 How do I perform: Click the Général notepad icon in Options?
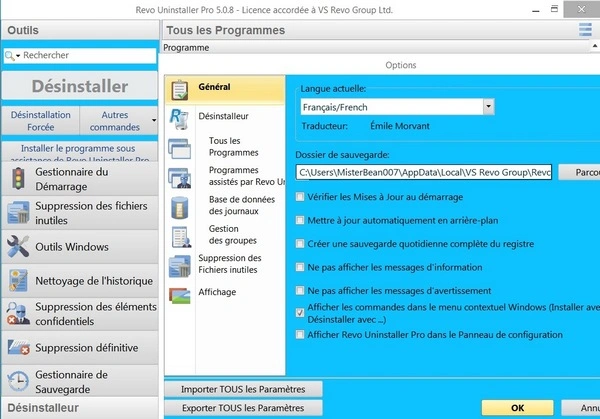[x=180, y=89]
